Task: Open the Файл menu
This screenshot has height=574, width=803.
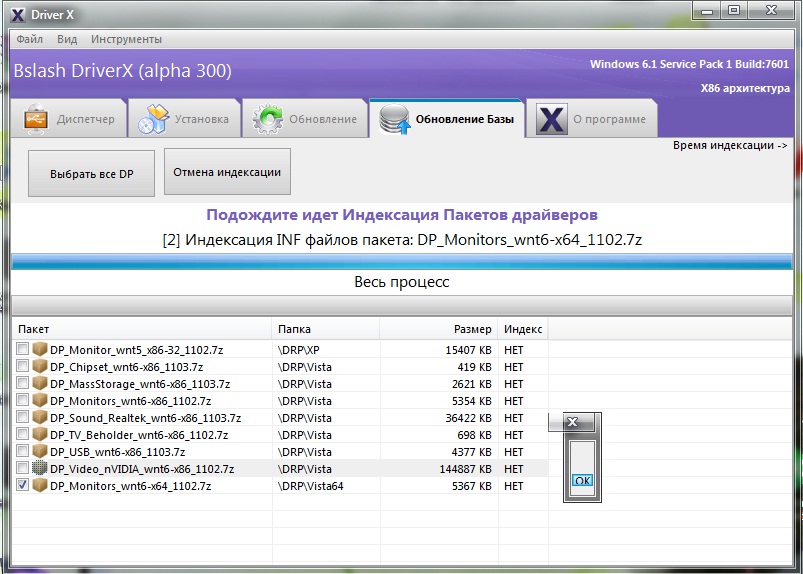Action: [x=30, y=39]
